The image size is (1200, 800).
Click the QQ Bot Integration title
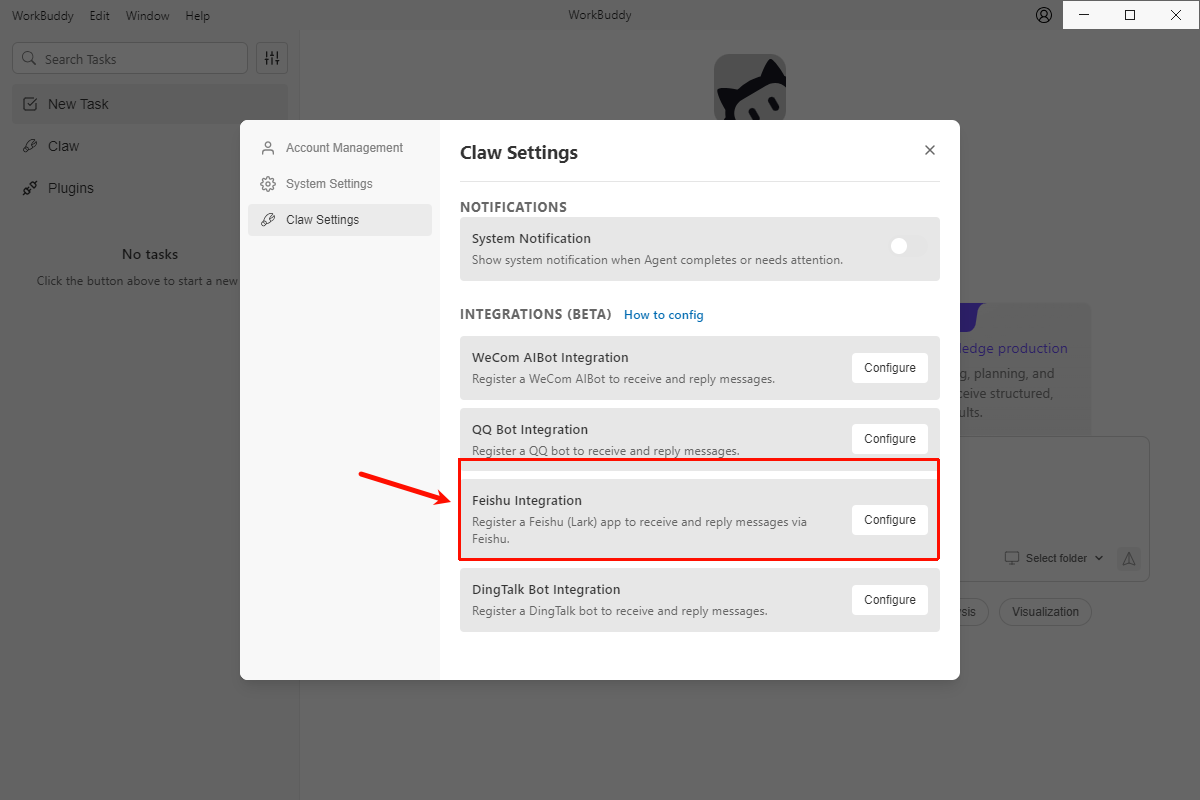[x=530, y=430]
